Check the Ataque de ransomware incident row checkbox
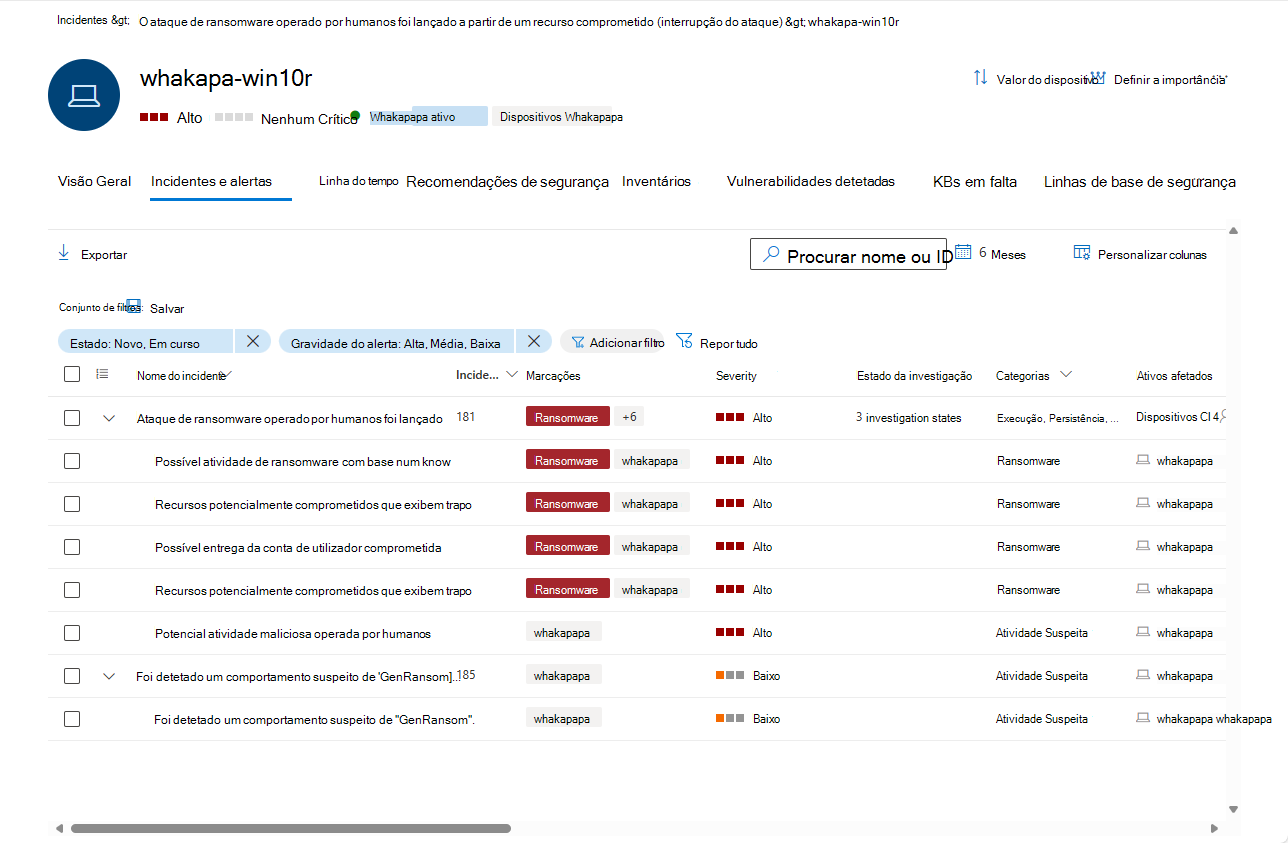This screenshot has height=843, width=1288. click(x=72, y=418)
